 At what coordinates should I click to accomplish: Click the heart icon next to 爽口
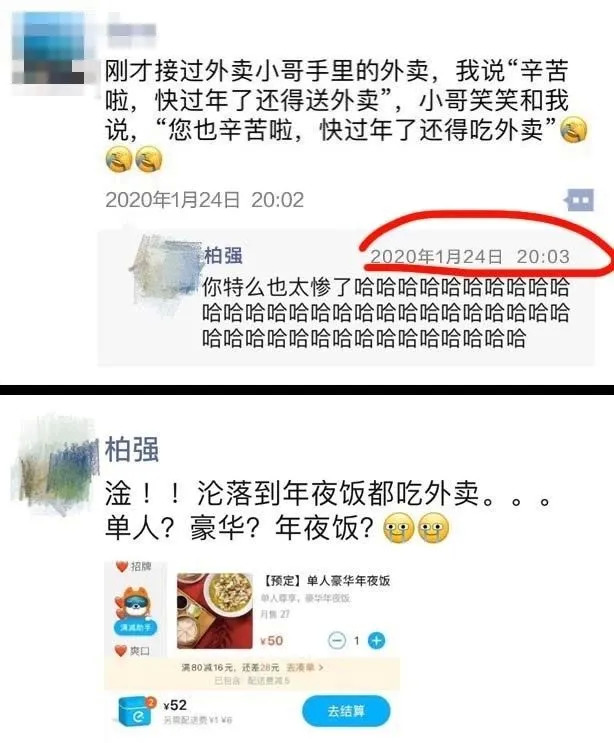pyautogui.click(x=121, y=651)
